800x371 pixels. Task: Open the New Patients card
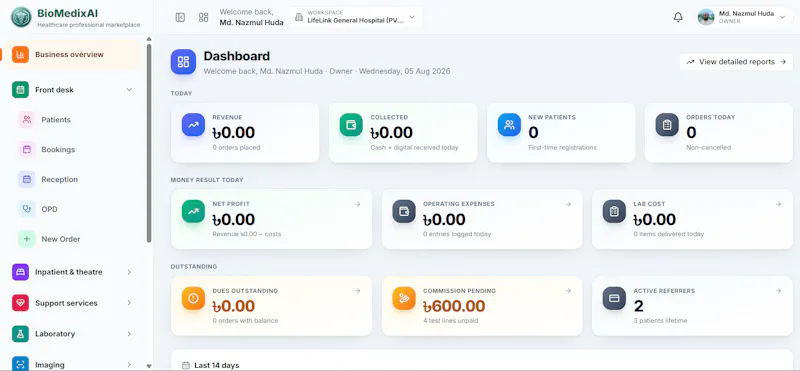[x=561, y=133]
